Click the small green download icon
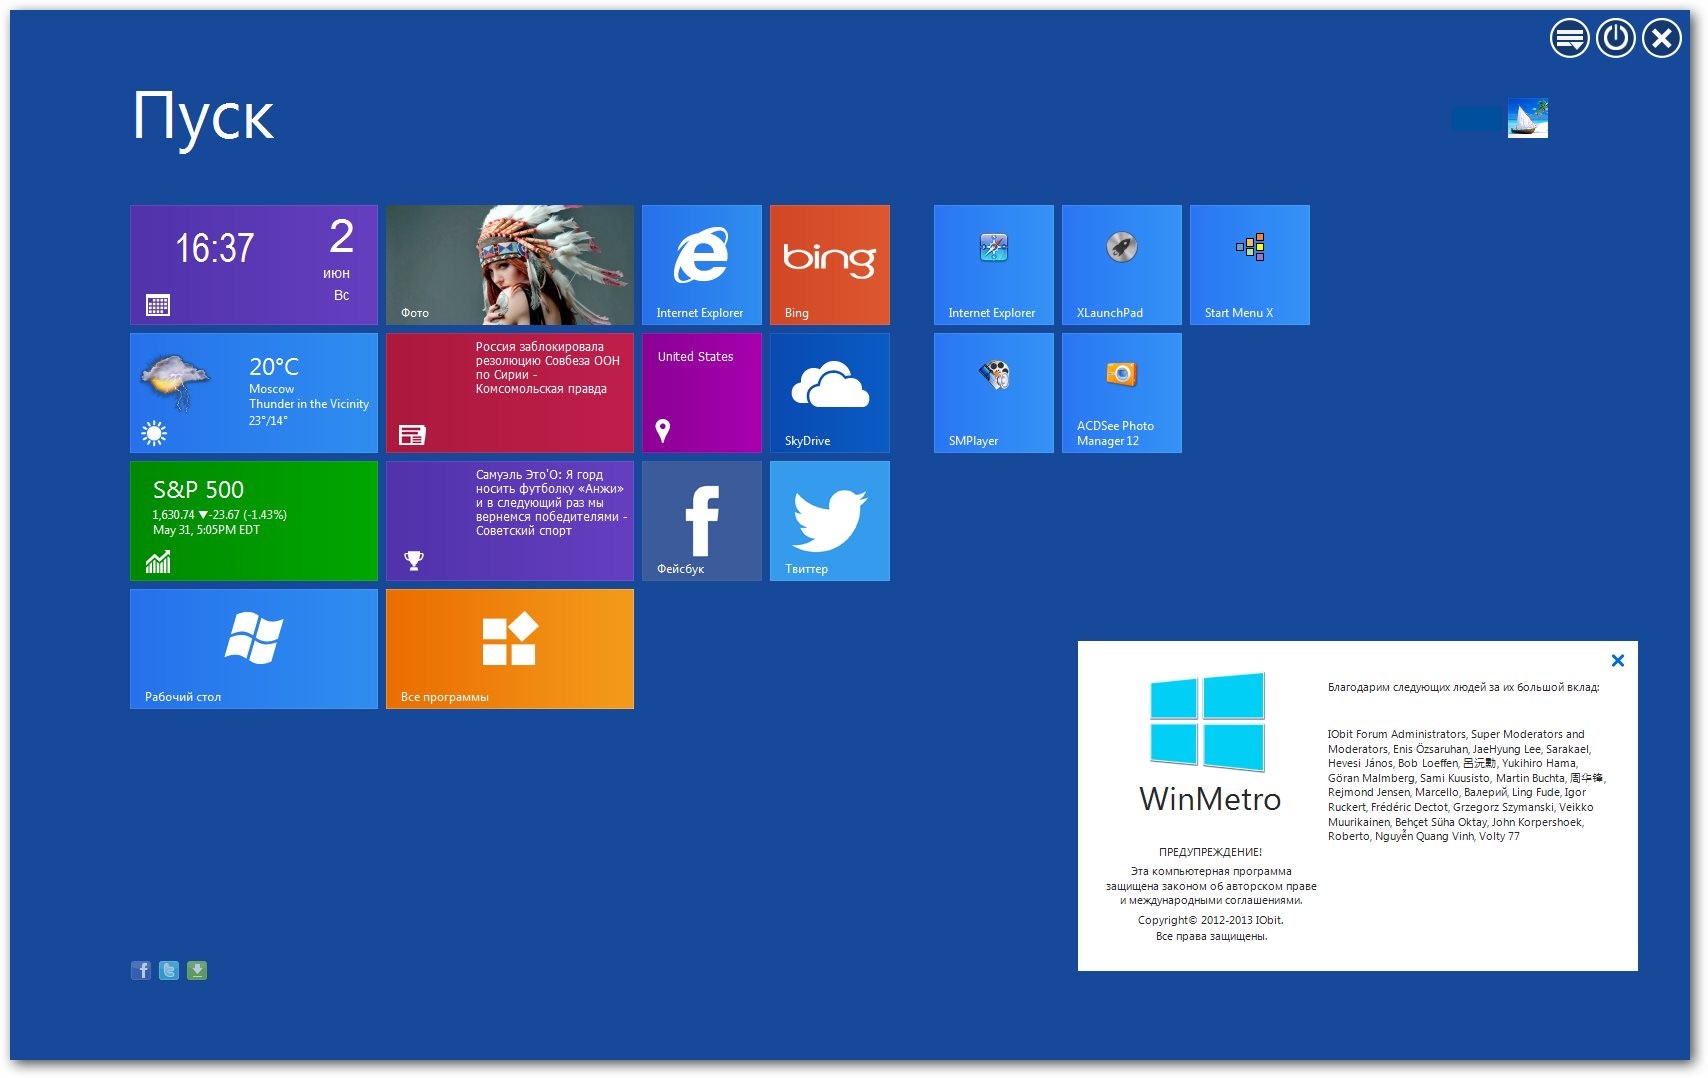Screen dimensions: 1708x1078 click(x=197, y=970)
